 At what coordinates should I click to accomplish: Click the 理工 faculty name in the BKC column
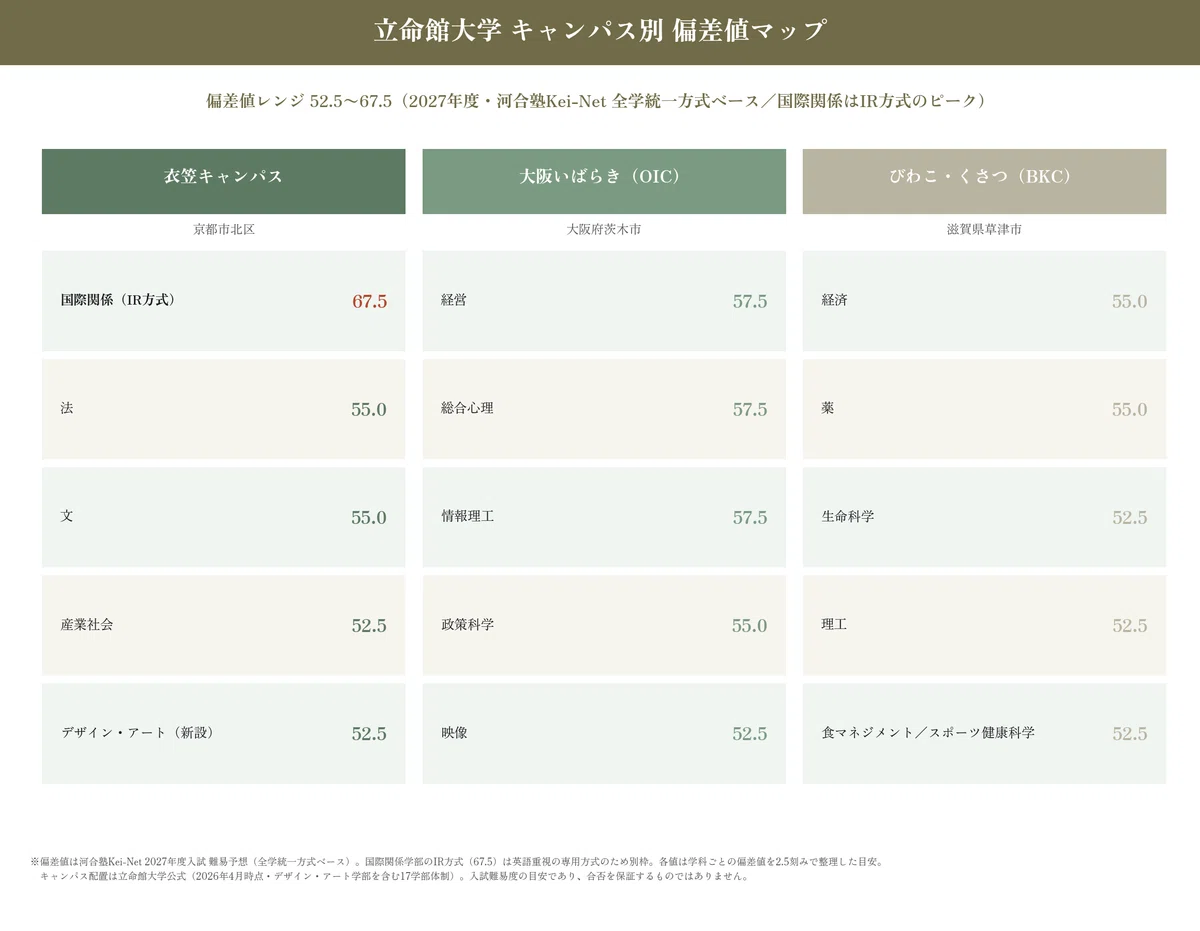point(834,624)
